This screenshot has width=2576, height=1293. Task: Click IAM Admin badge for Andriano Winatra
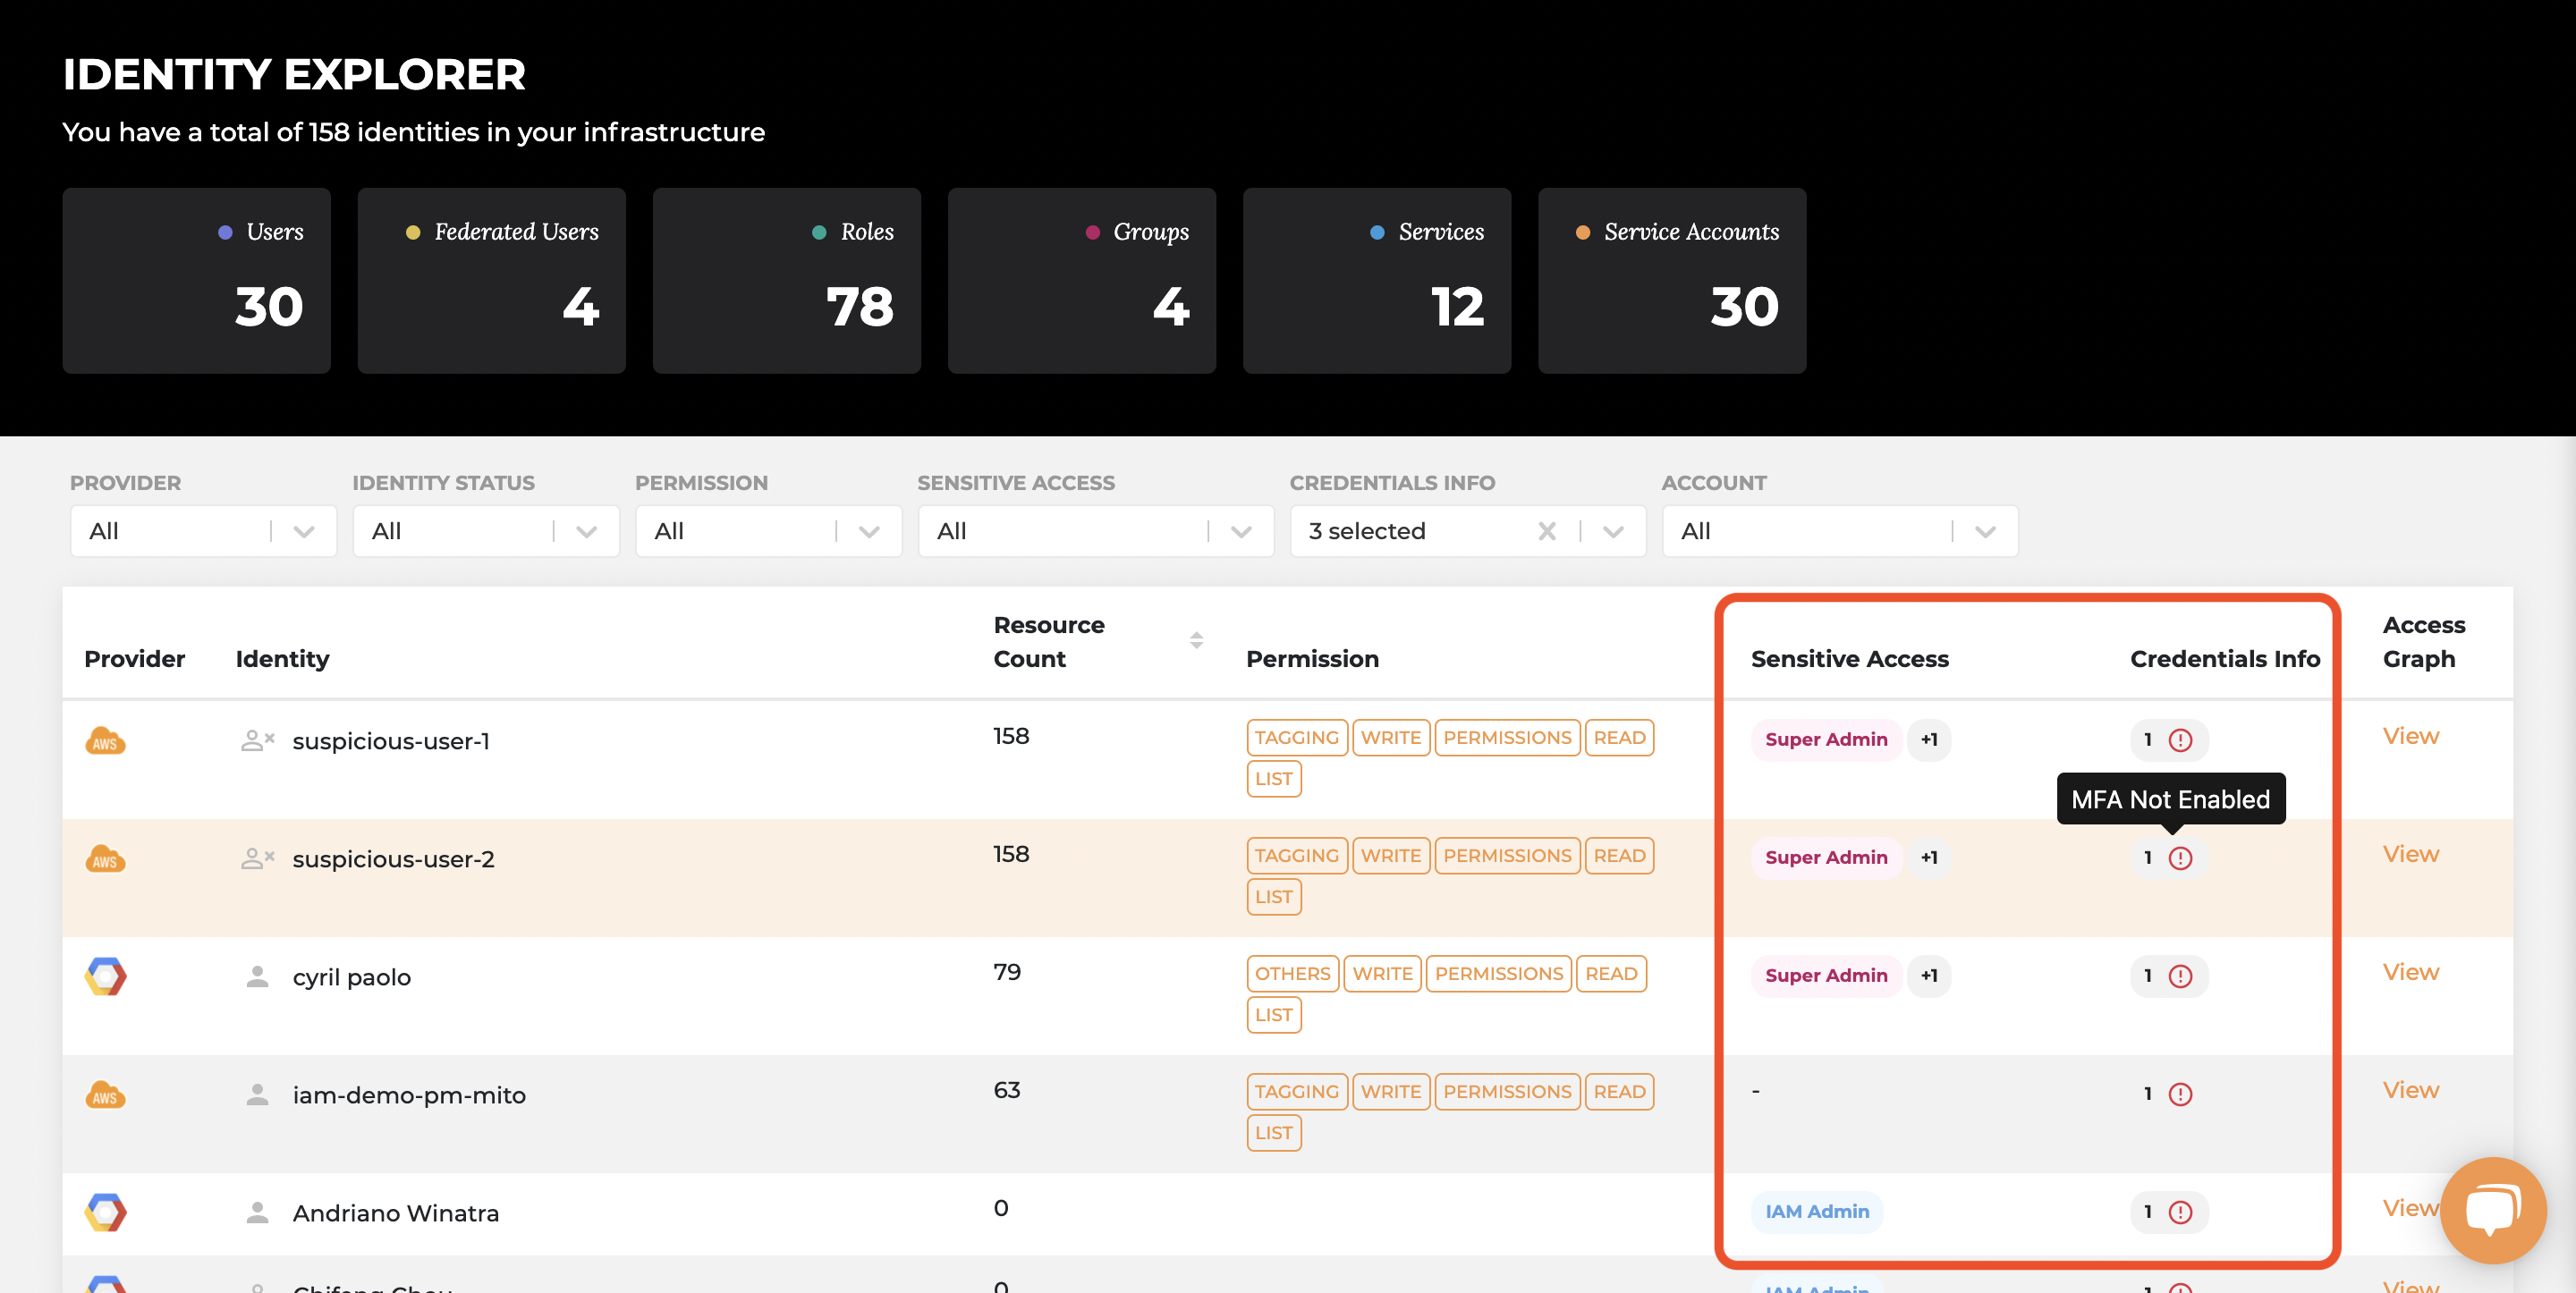[x=1817, y=1212]
